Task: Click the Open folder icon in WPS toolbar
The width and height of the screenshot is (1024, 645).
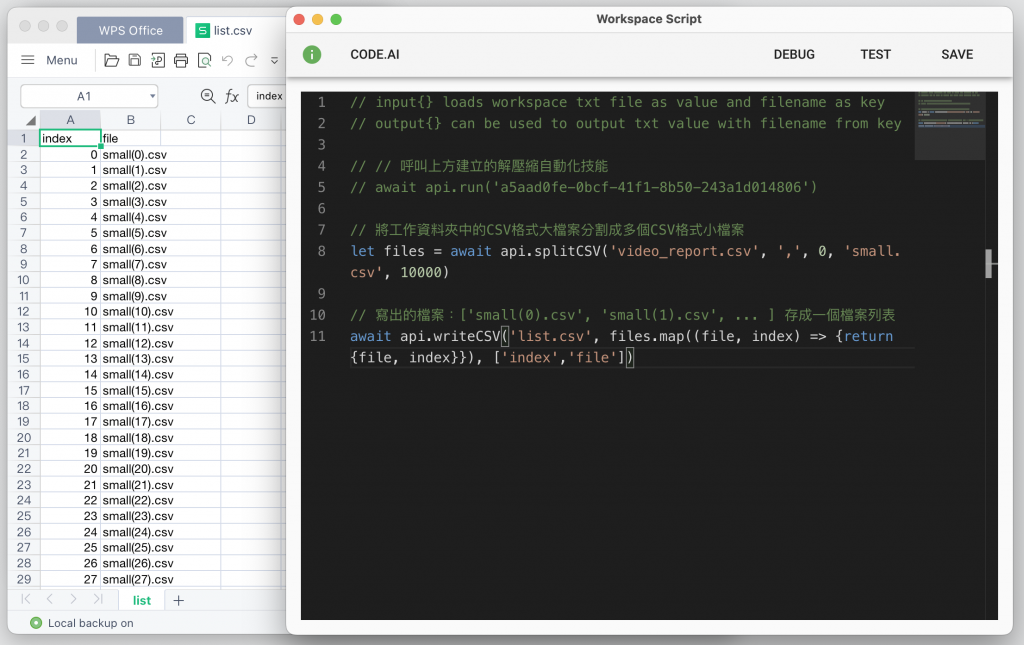Action: tap(112, 61)
